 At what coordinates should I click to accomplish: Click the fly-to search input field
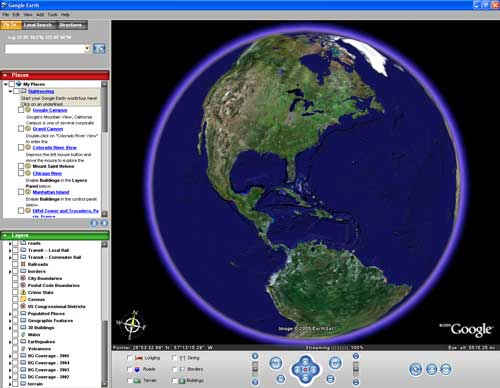45,49
